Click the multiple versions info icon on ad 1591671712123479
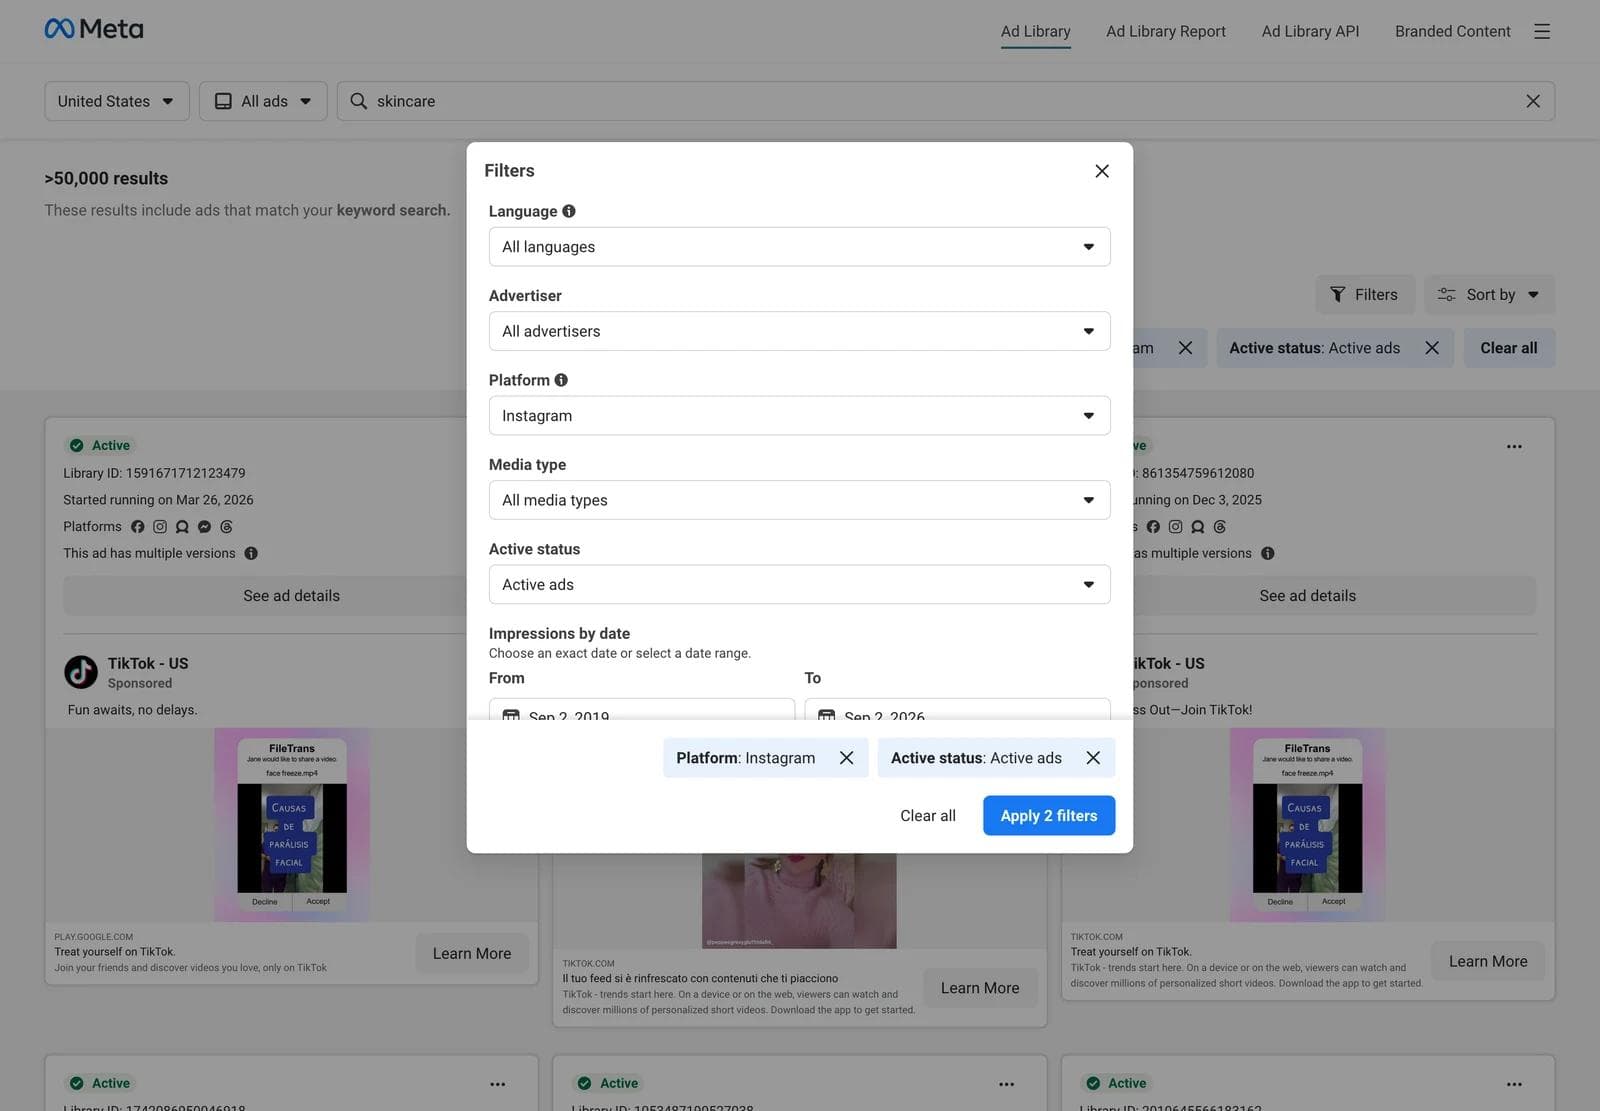 point(251,553)
